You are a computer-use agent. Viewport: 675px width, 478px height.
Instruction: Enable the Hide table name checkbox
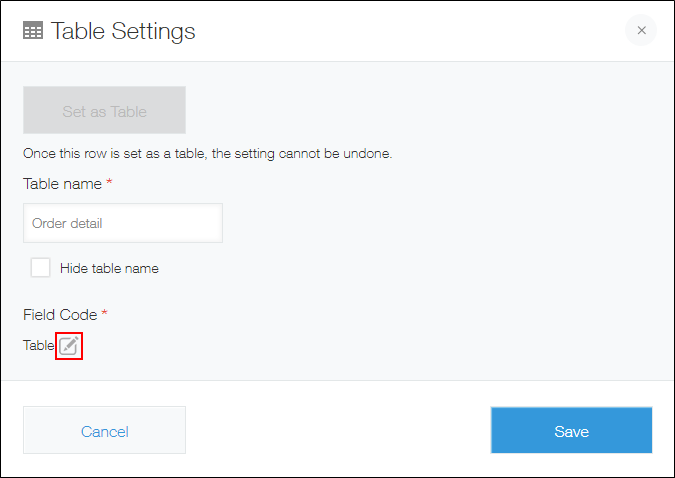pos(40,268)
